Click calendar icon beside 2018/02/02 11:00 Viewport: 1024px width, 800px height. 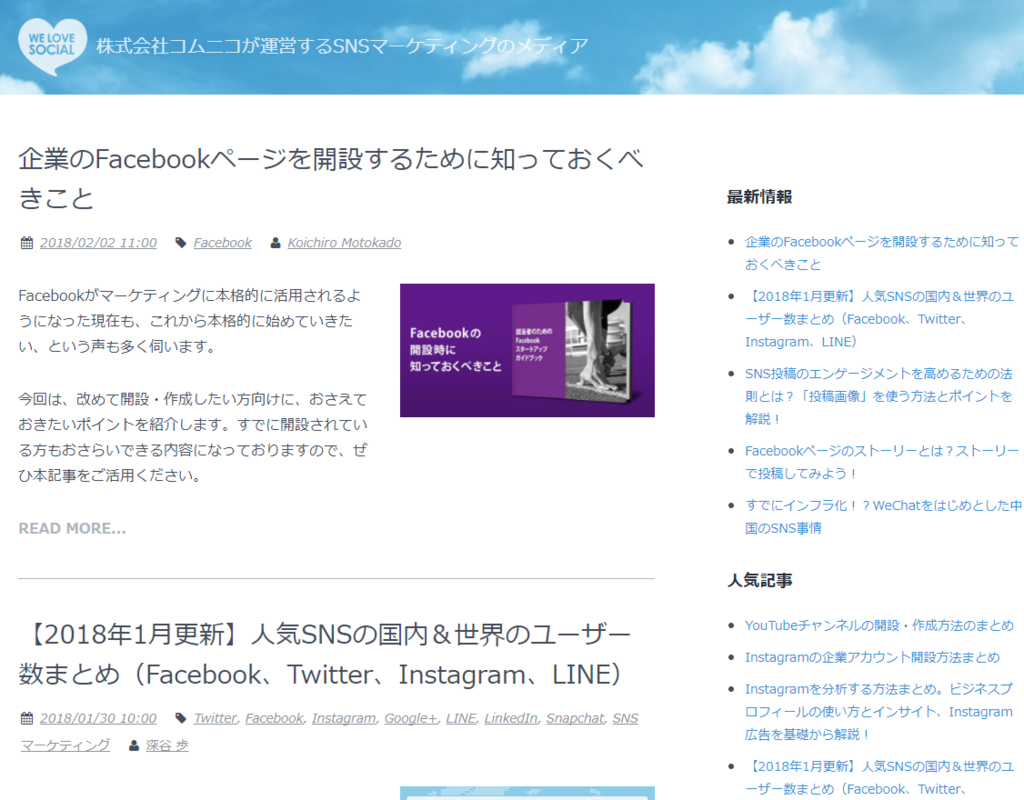point(27,243)
